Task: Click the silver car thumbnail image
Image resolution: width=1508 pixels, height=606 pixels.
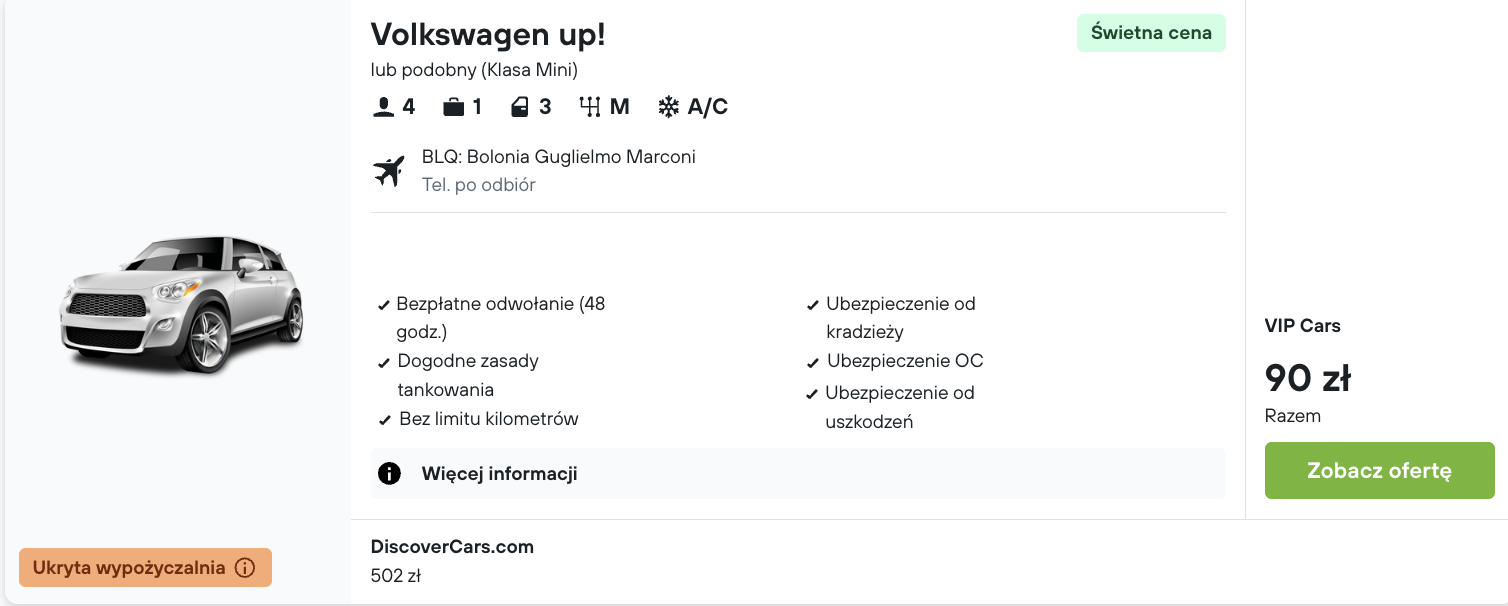Action: point(180,302)
